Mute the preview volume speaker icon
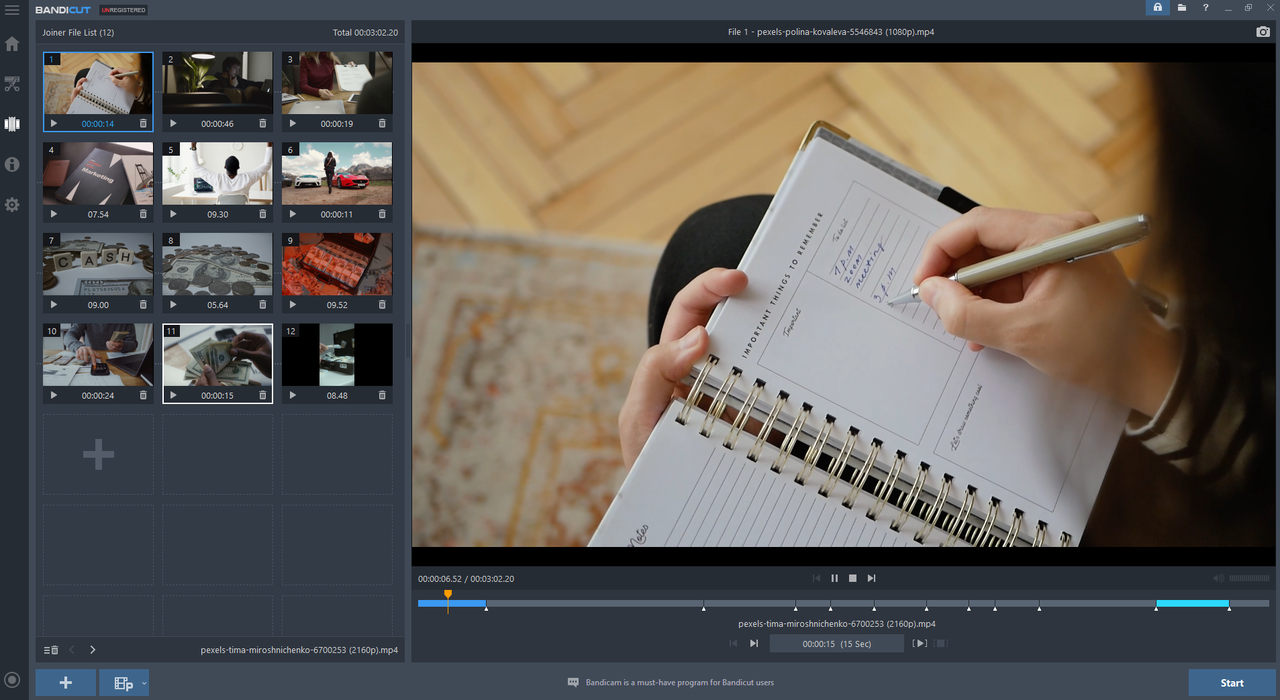 tap(1218, 578)
